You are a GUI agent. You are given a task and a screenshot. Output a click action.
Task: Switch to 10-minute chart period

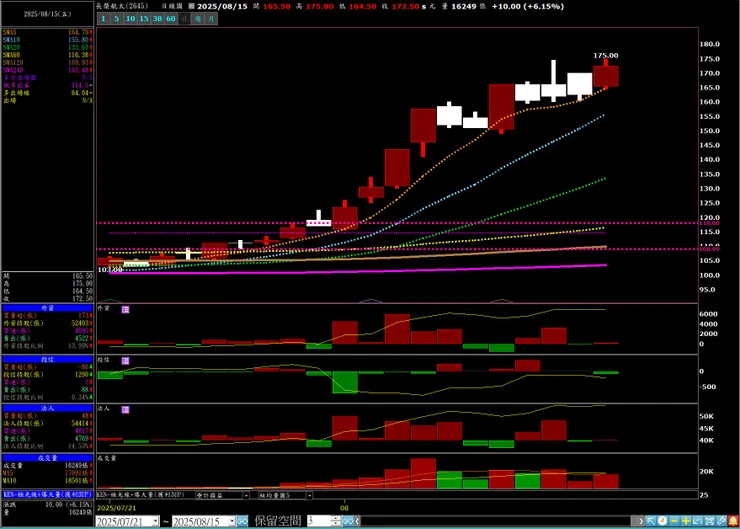pos(130,19)
